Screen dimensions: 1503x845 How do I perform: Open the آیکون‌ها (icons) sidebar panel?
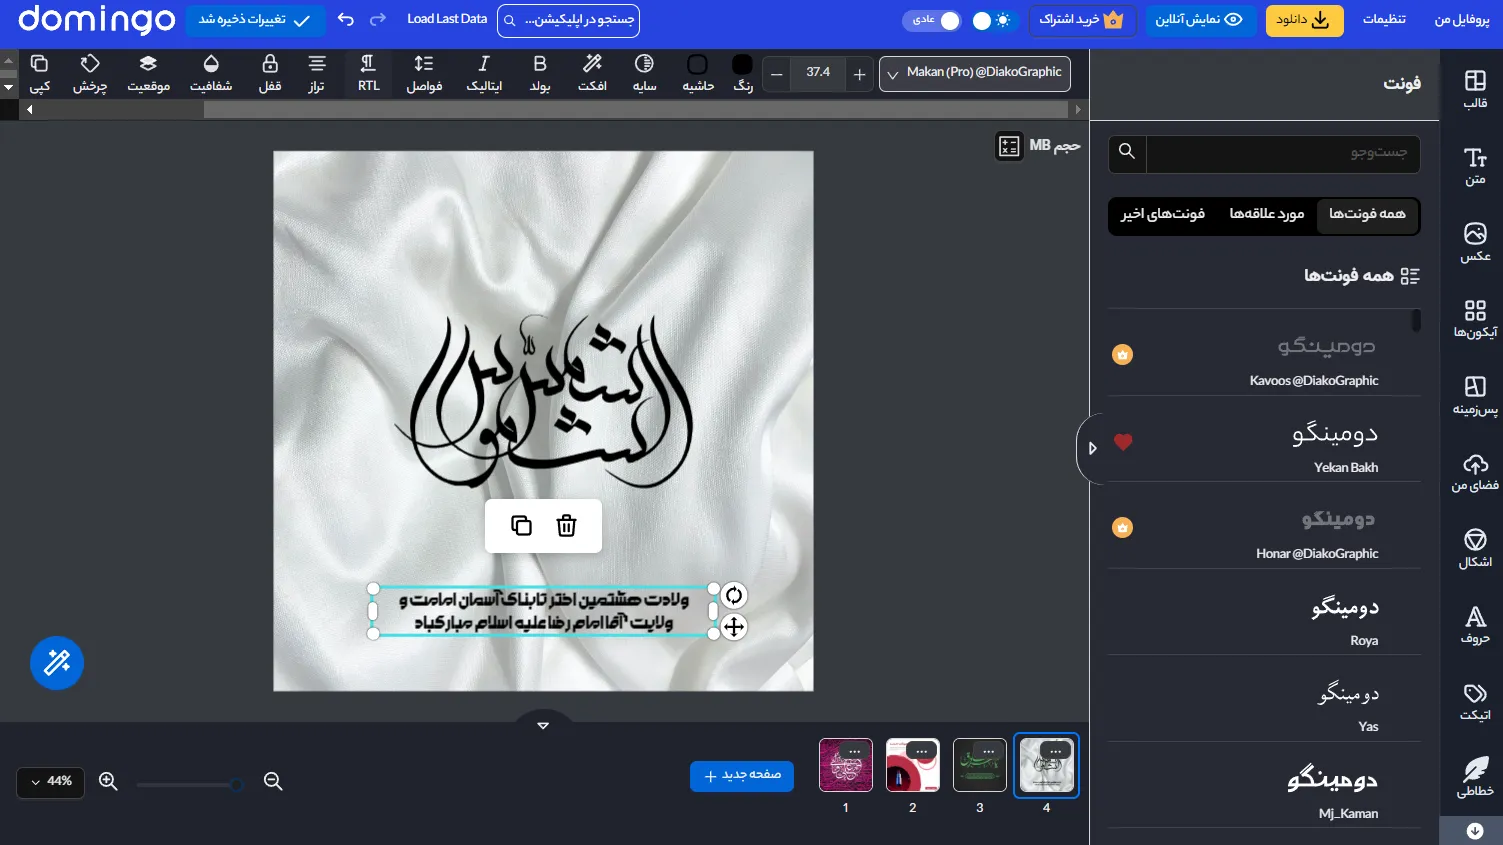click(1475, 319)
